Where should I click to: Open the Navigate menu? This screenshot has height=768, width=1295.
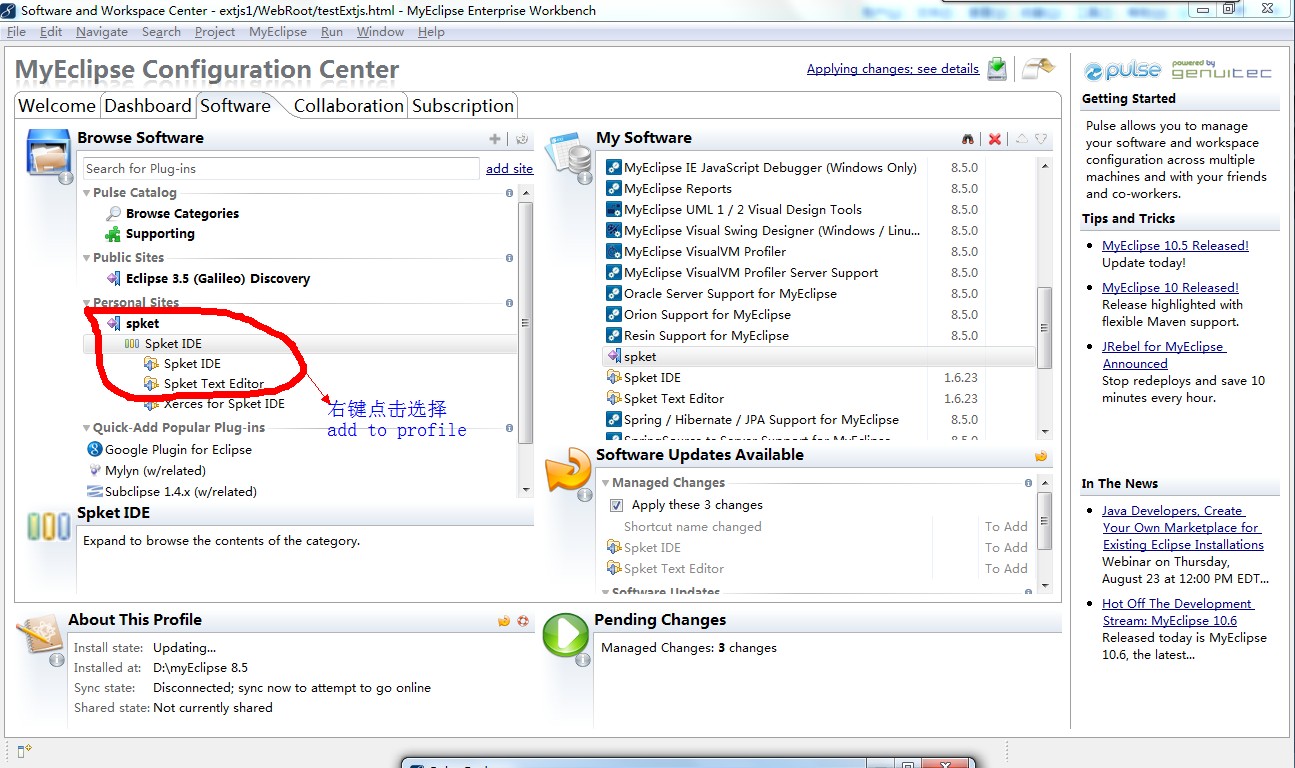pos(102,32)
